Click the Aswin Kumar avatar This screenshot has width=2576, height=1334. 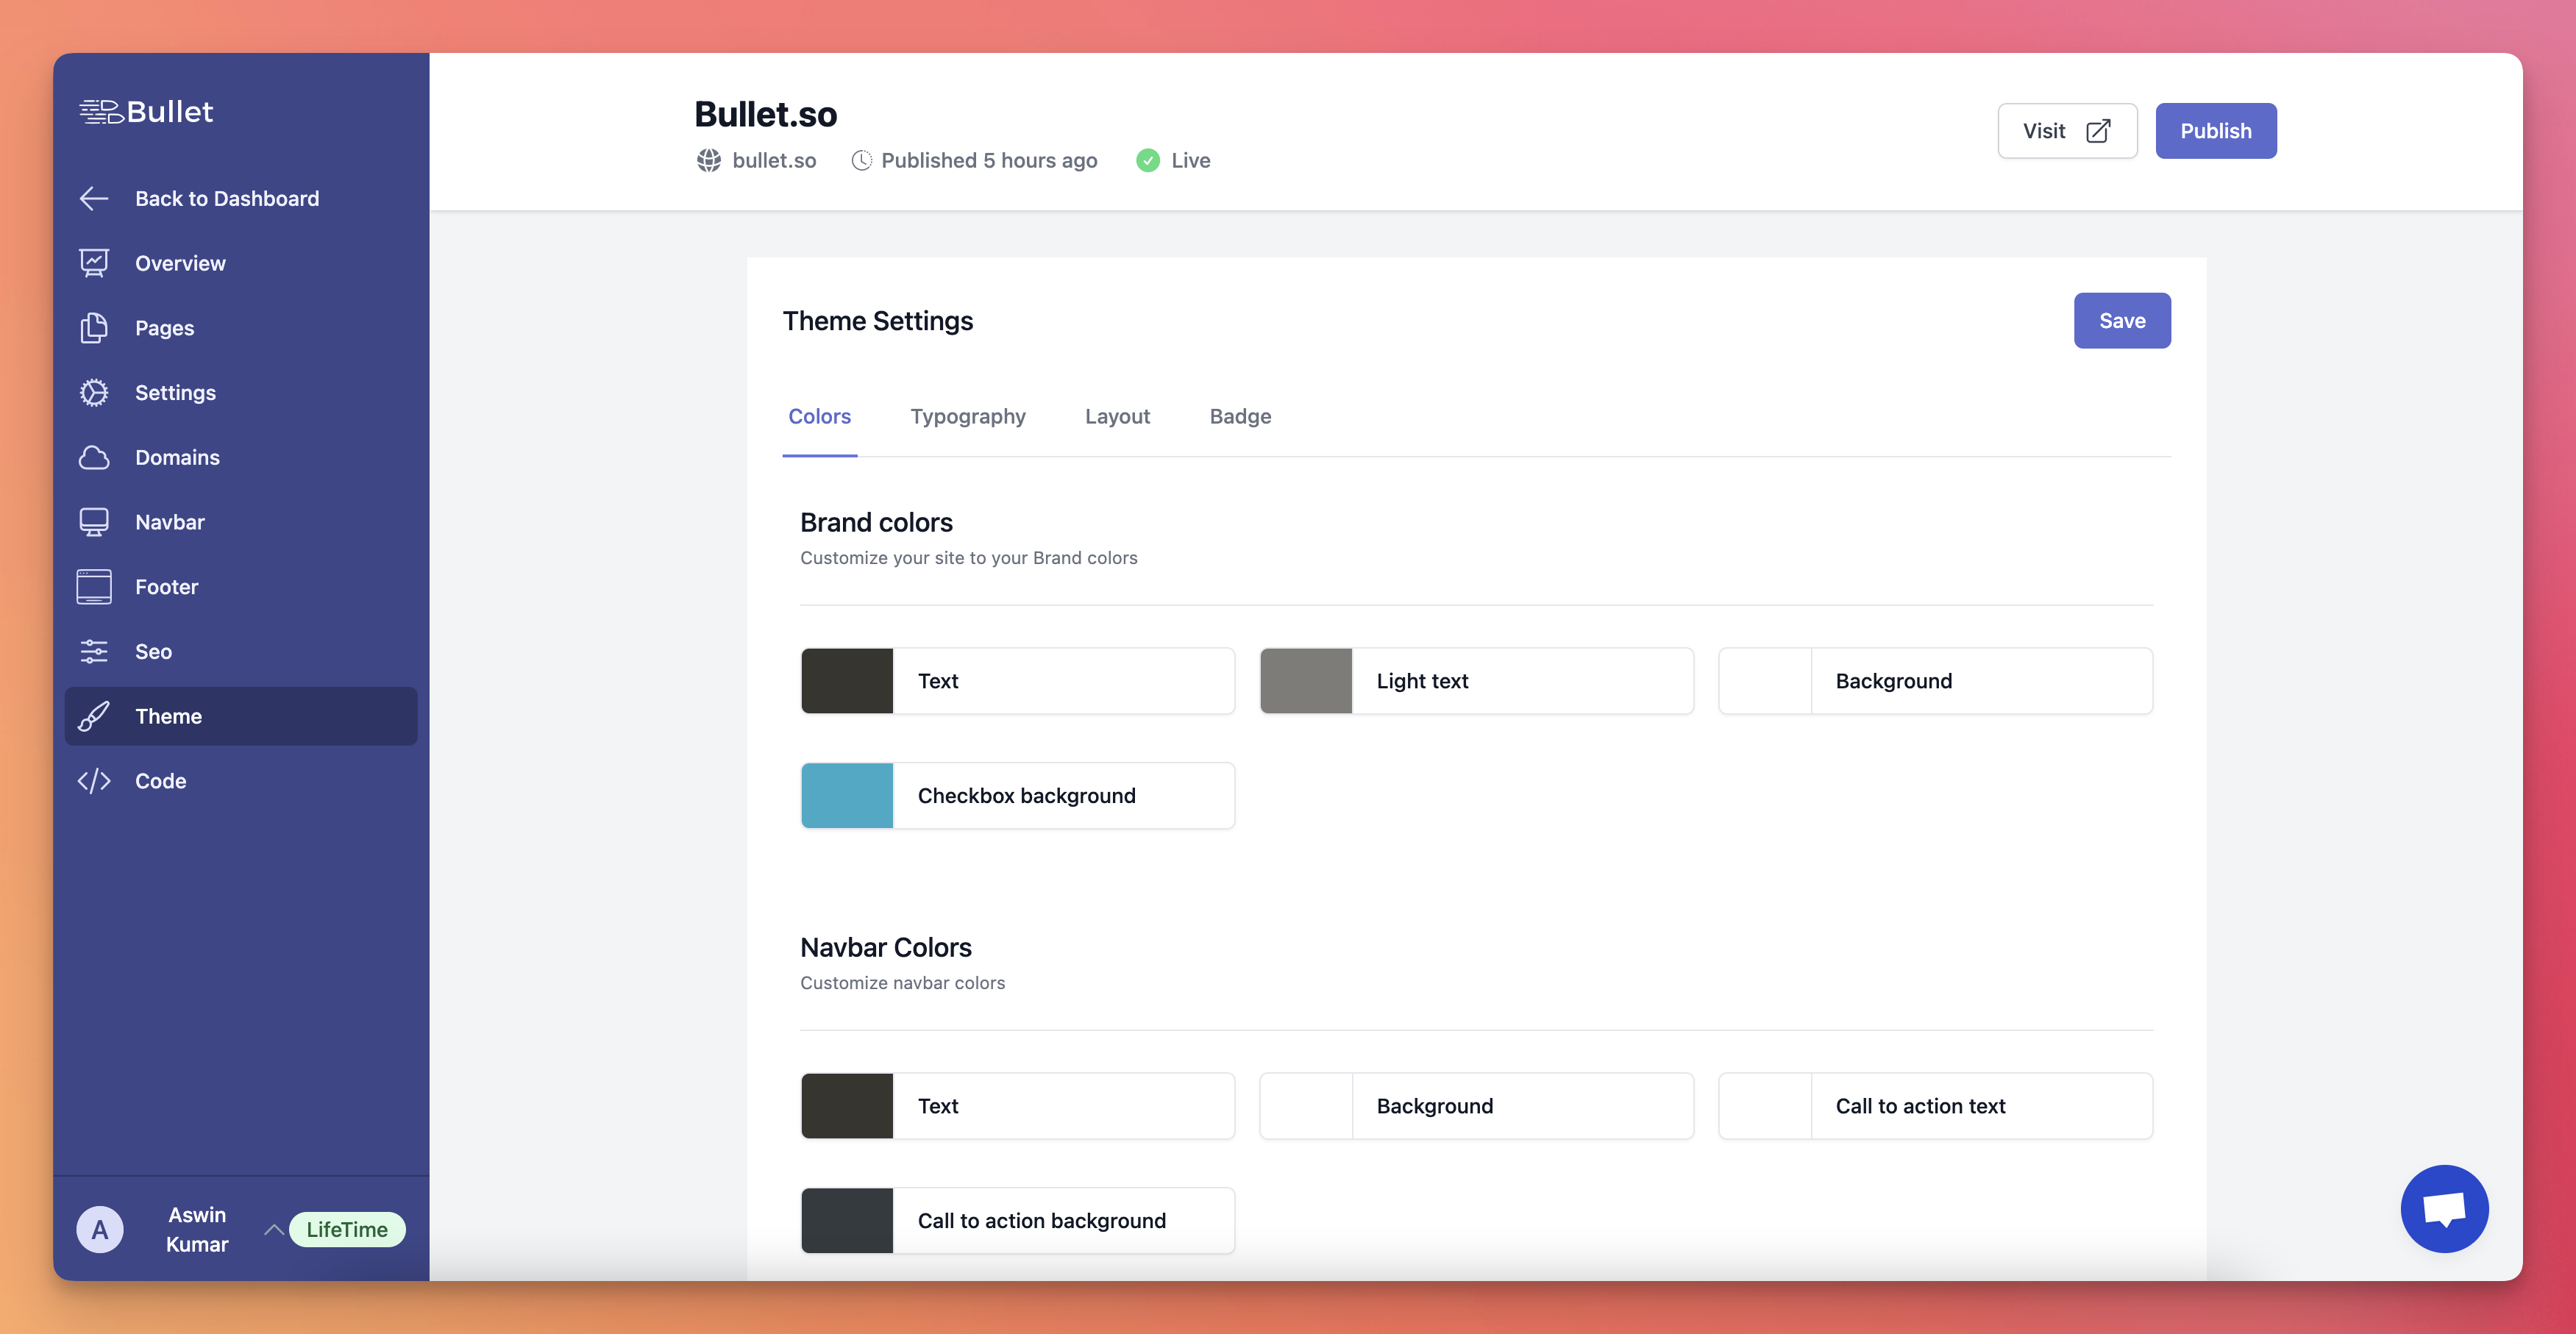(x=100, y=1229)
